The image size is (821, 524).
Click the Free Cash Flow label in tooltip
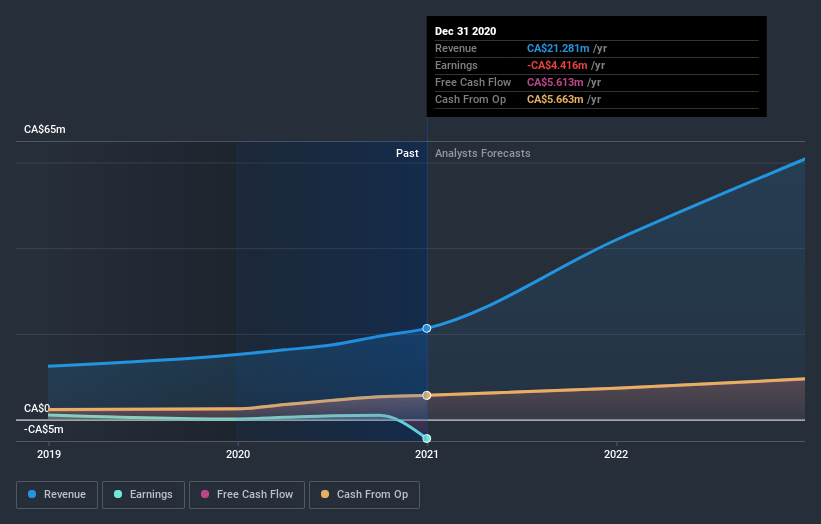(x=473, y=82)
